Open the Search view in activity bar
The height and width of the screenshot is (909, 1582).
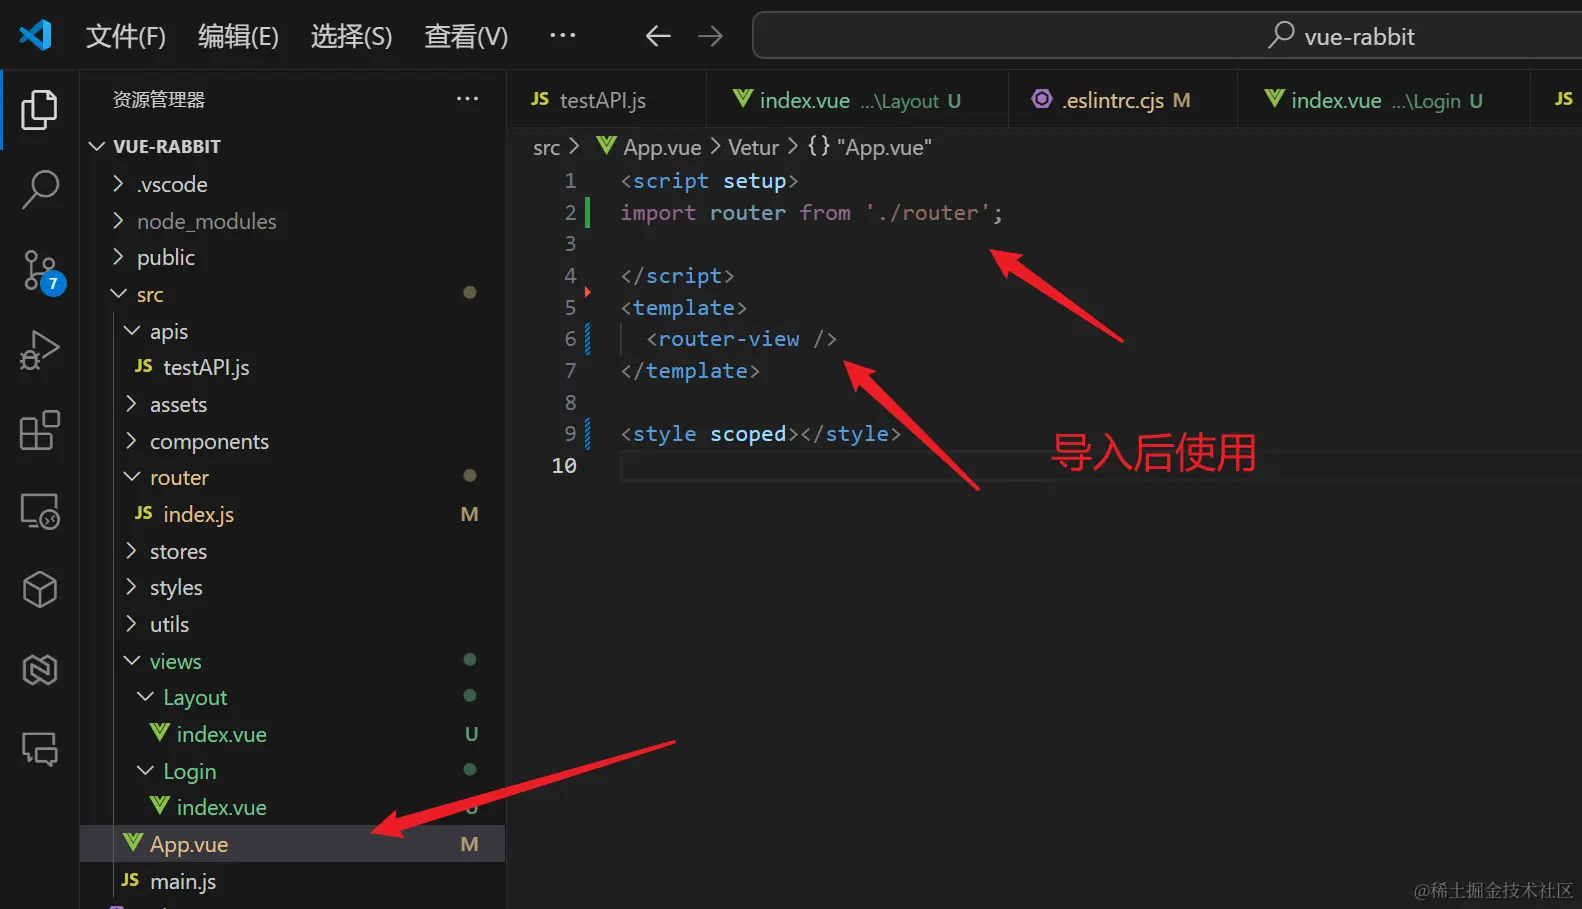pos(39,189)
